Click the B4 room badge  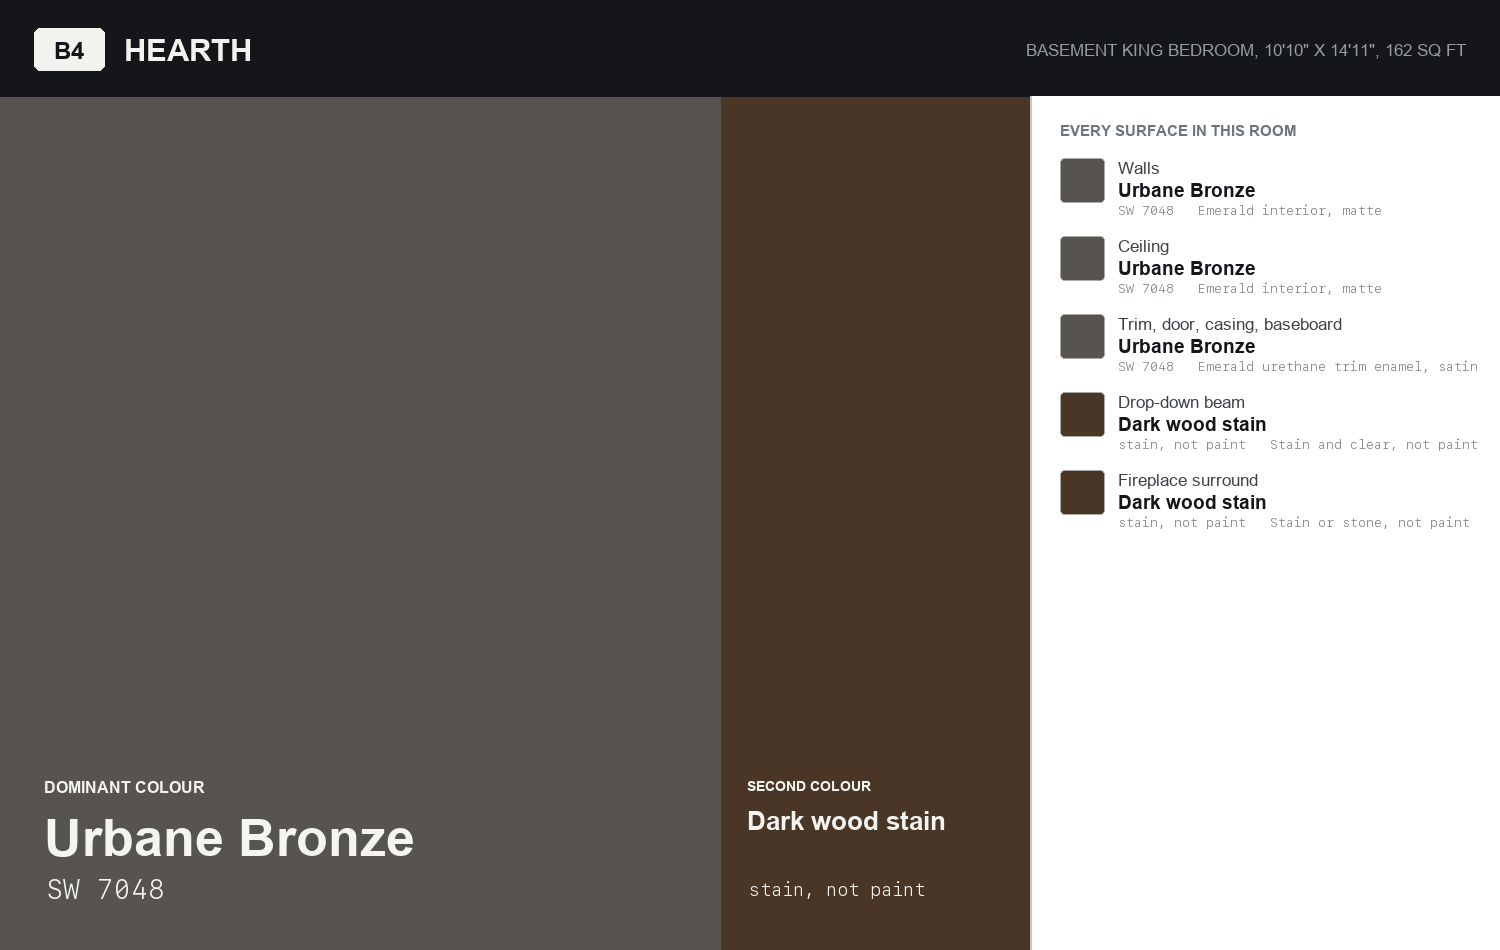point(69,50)
